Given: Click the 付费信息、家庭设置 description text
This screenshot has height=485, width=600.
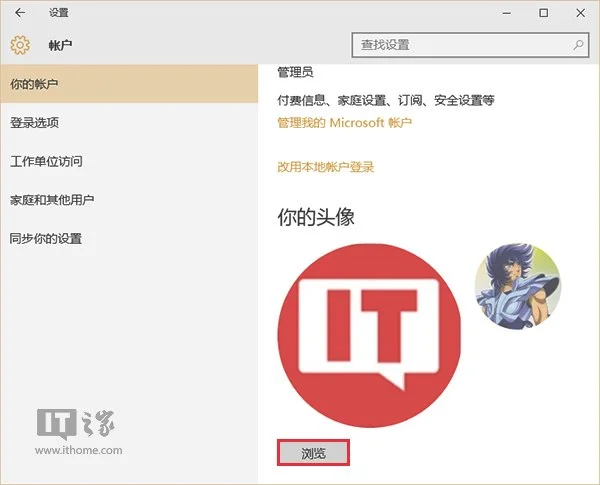Looking at the screenshot, I should coord(386,101).
